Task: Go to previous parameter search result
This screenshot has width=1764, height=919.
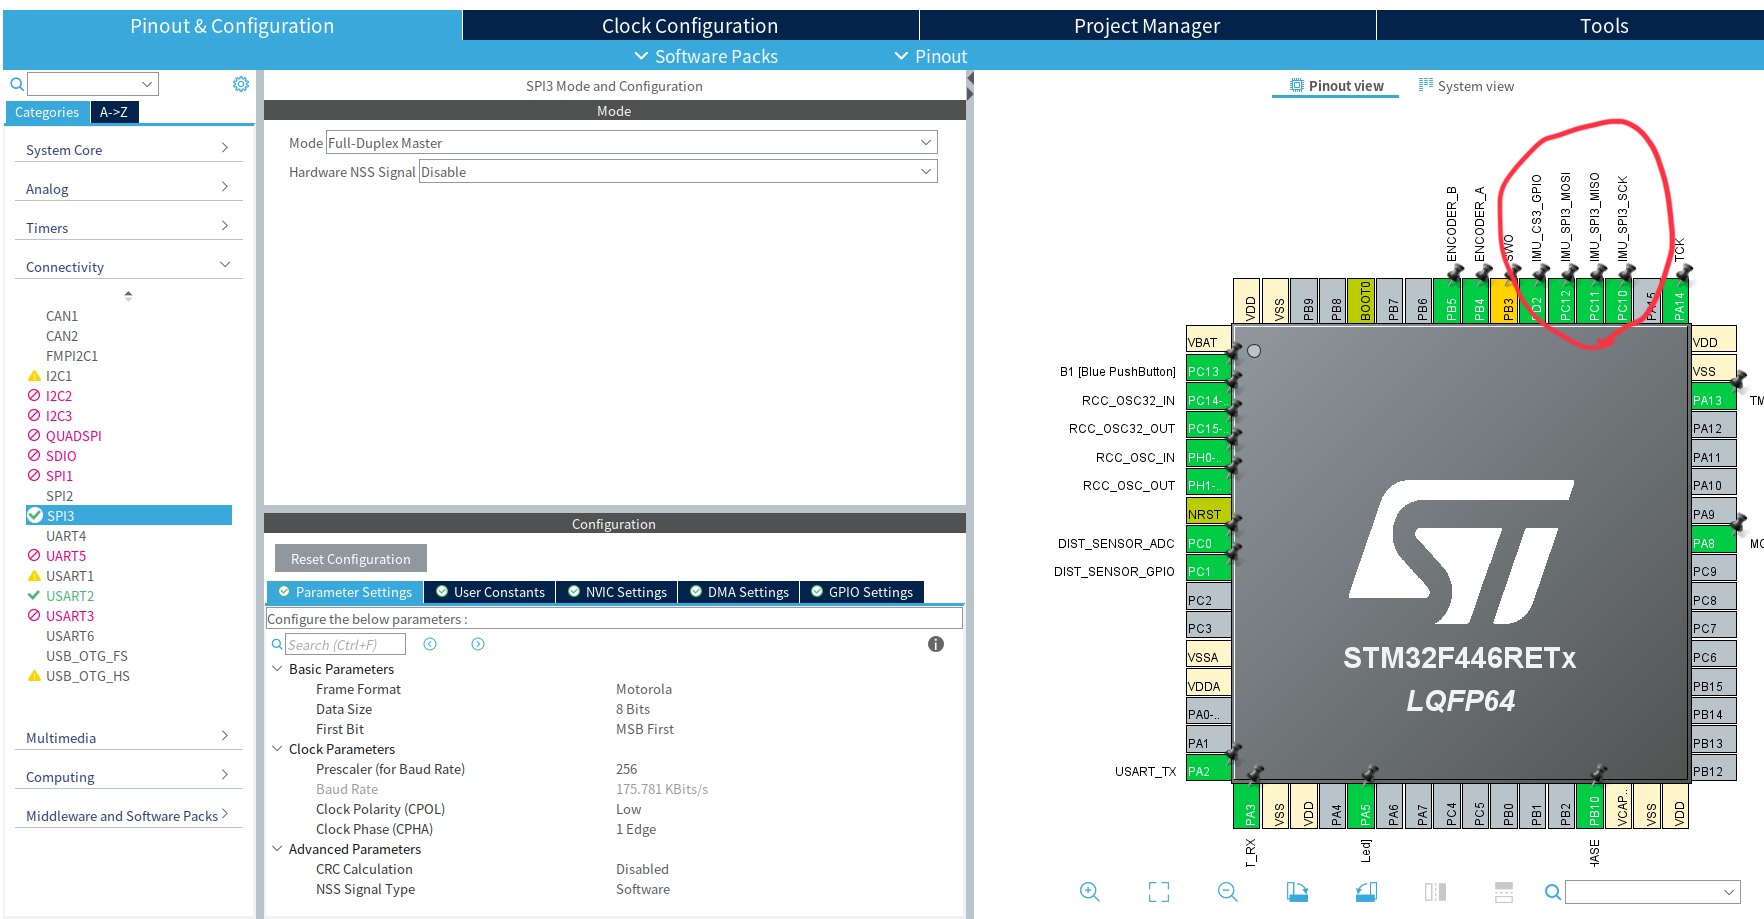Action: pyautogui.click(x=430, y=644)
